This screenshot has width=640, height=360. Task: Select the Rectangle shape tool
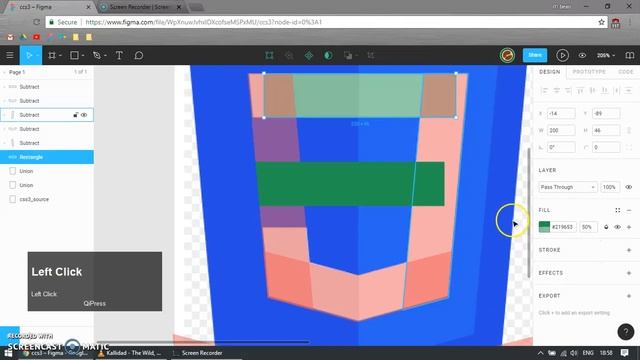pos(74,55)
